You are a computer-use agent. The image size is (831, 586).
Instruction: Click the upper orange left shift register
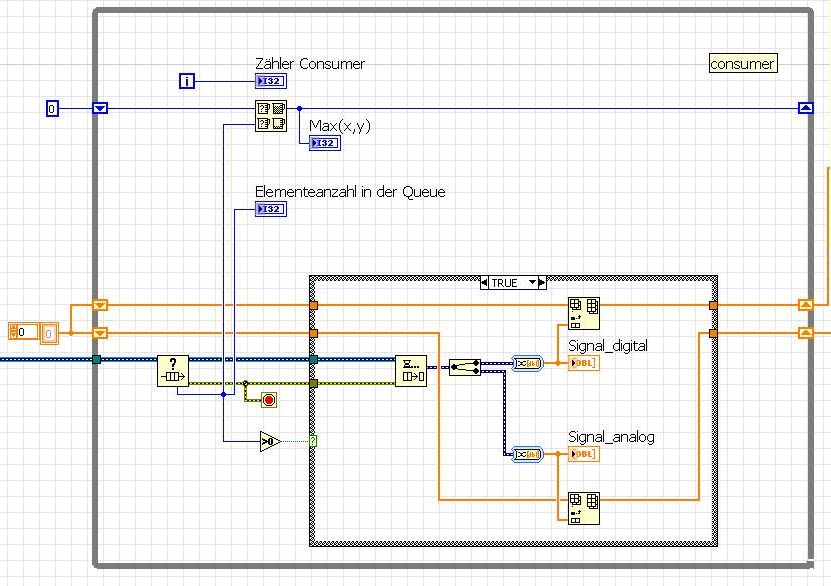[x=100, y=305]
